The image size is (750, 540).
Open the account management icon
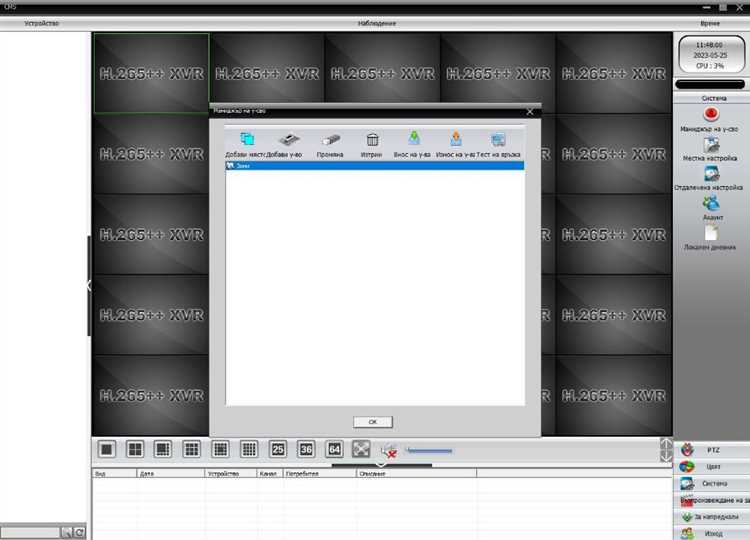711,204
